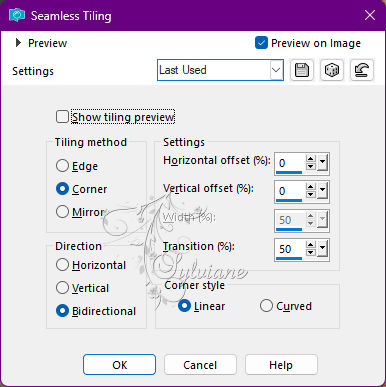The height and width of the screenshot is (387, 386).
Task: Click the OK button
Action: (x=119, y=365)
